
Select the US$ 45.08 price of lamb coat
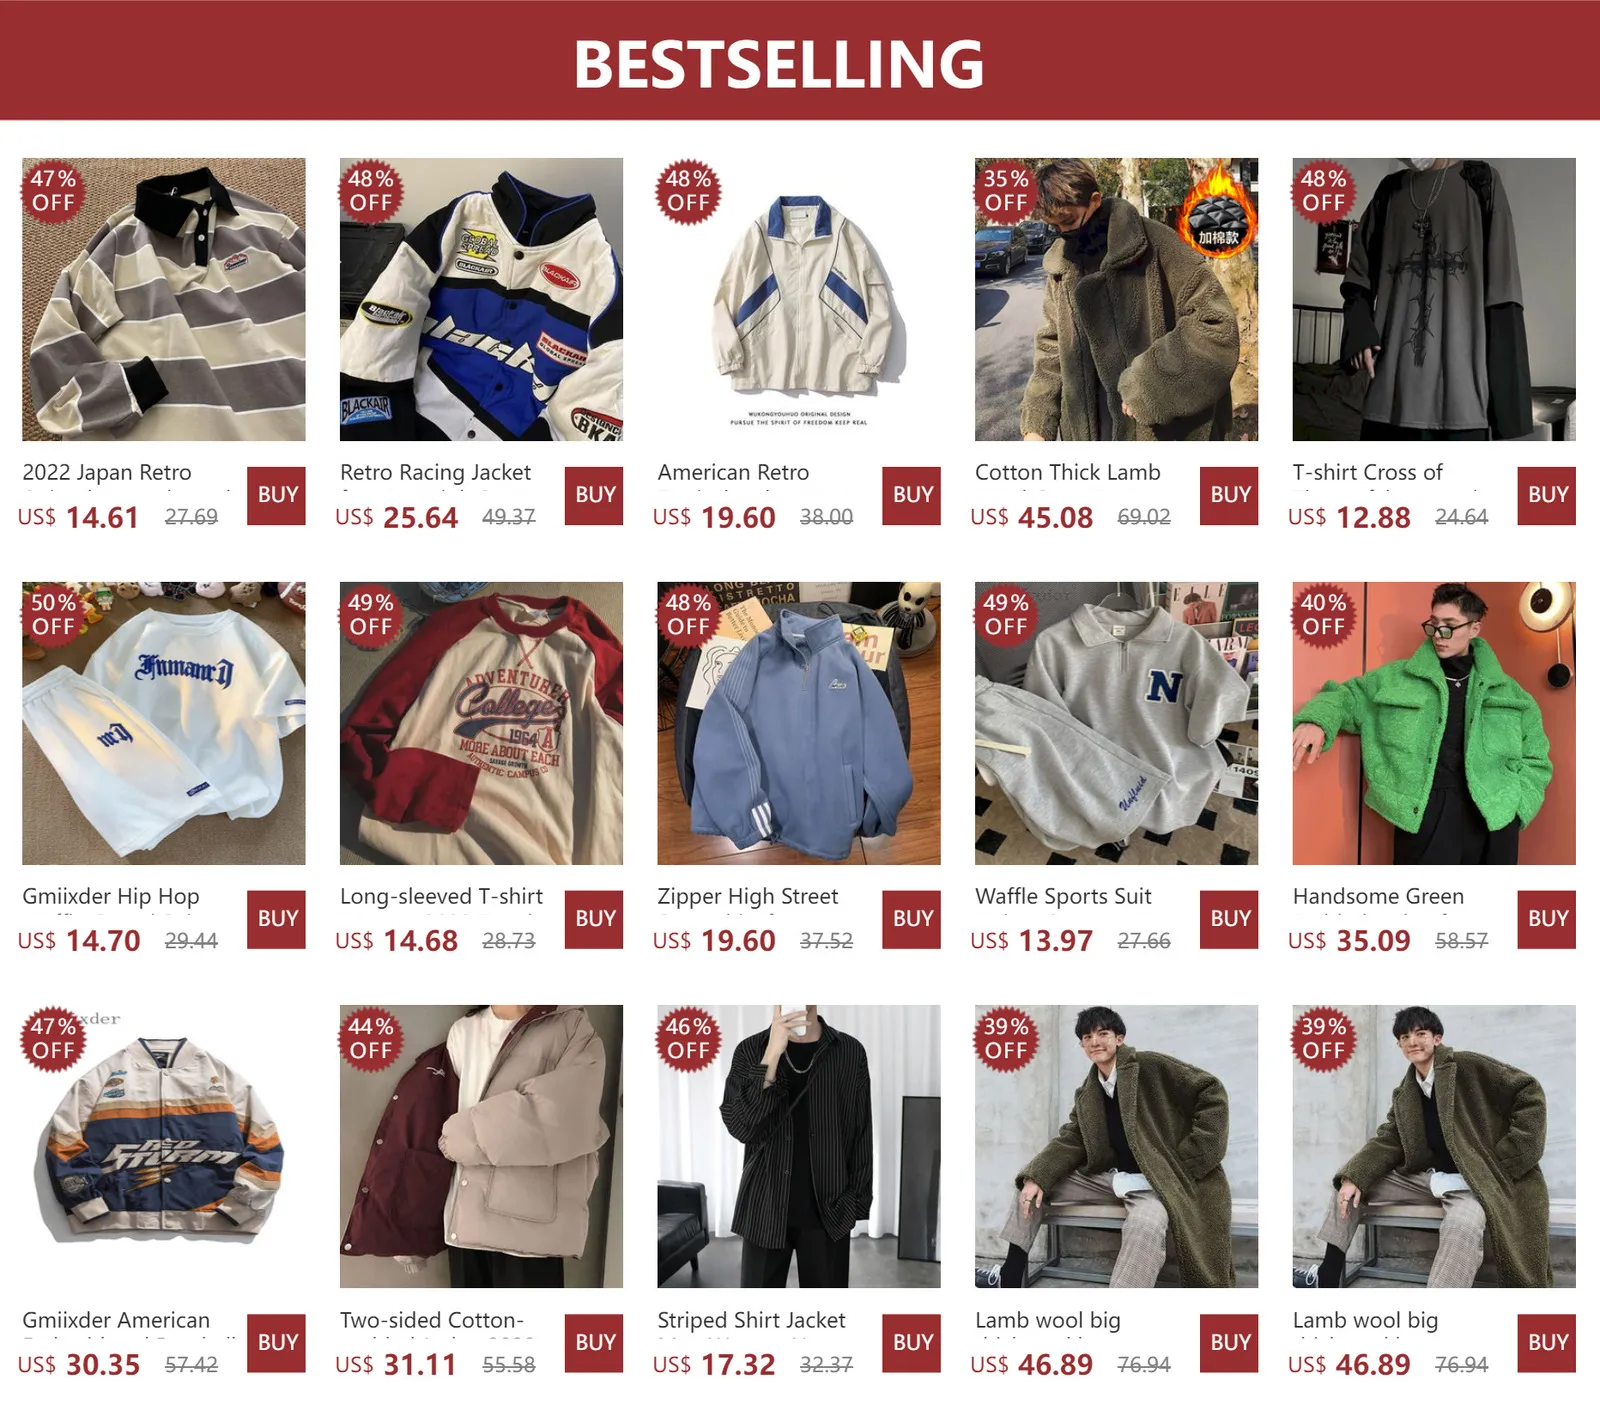click(x=1031, y=517)
